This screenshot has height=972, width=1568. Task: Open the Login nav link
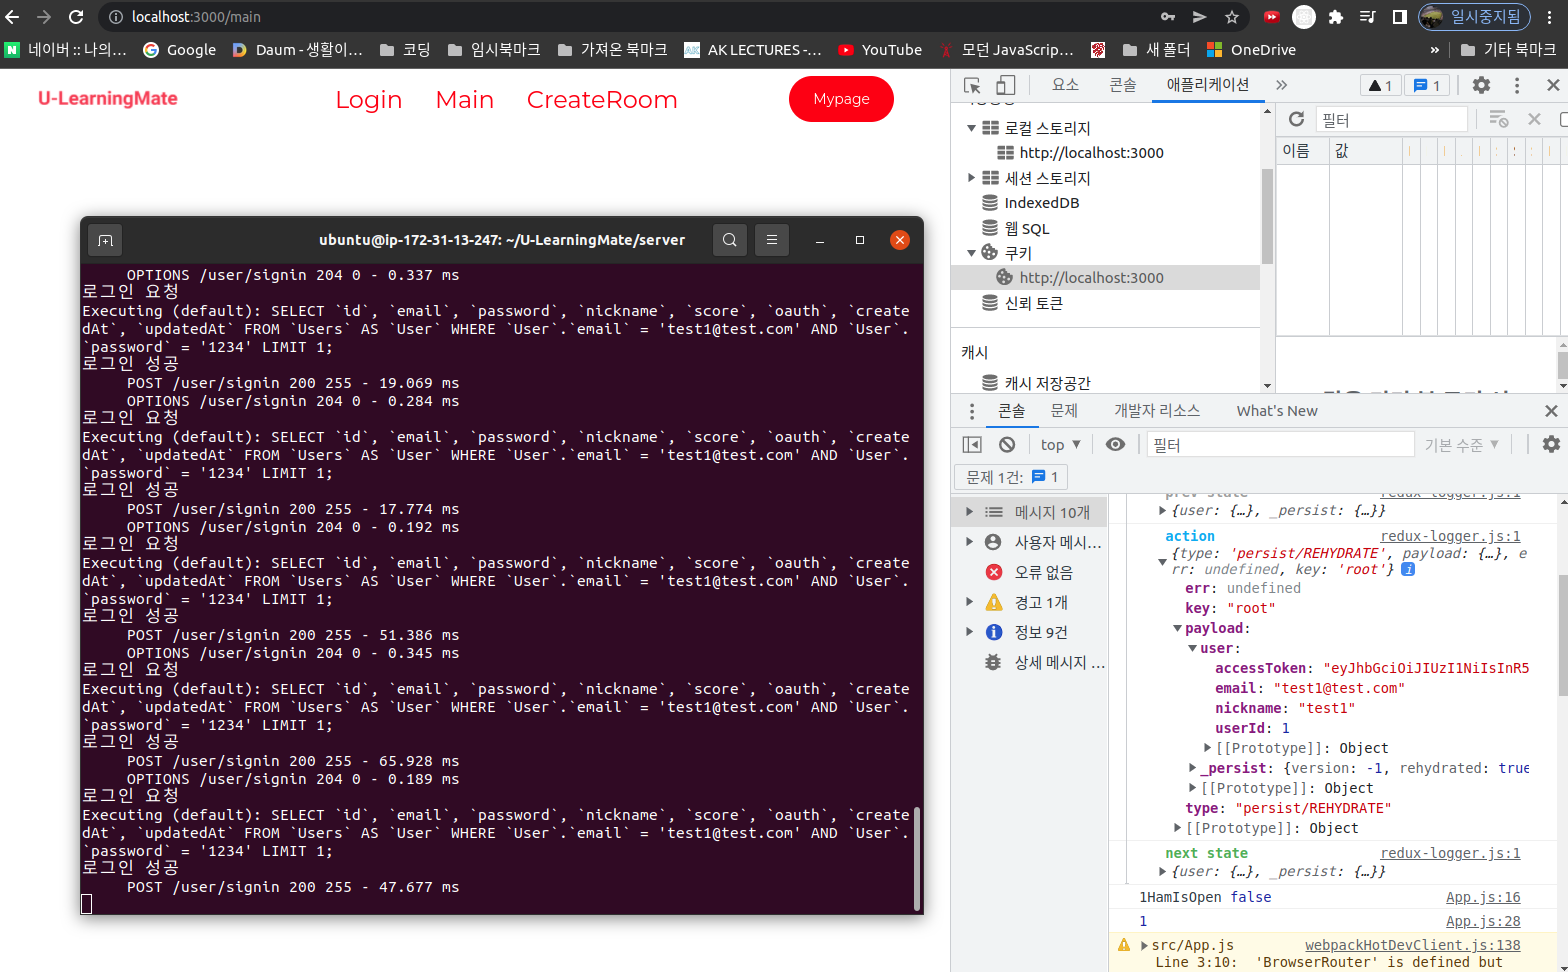369,100
